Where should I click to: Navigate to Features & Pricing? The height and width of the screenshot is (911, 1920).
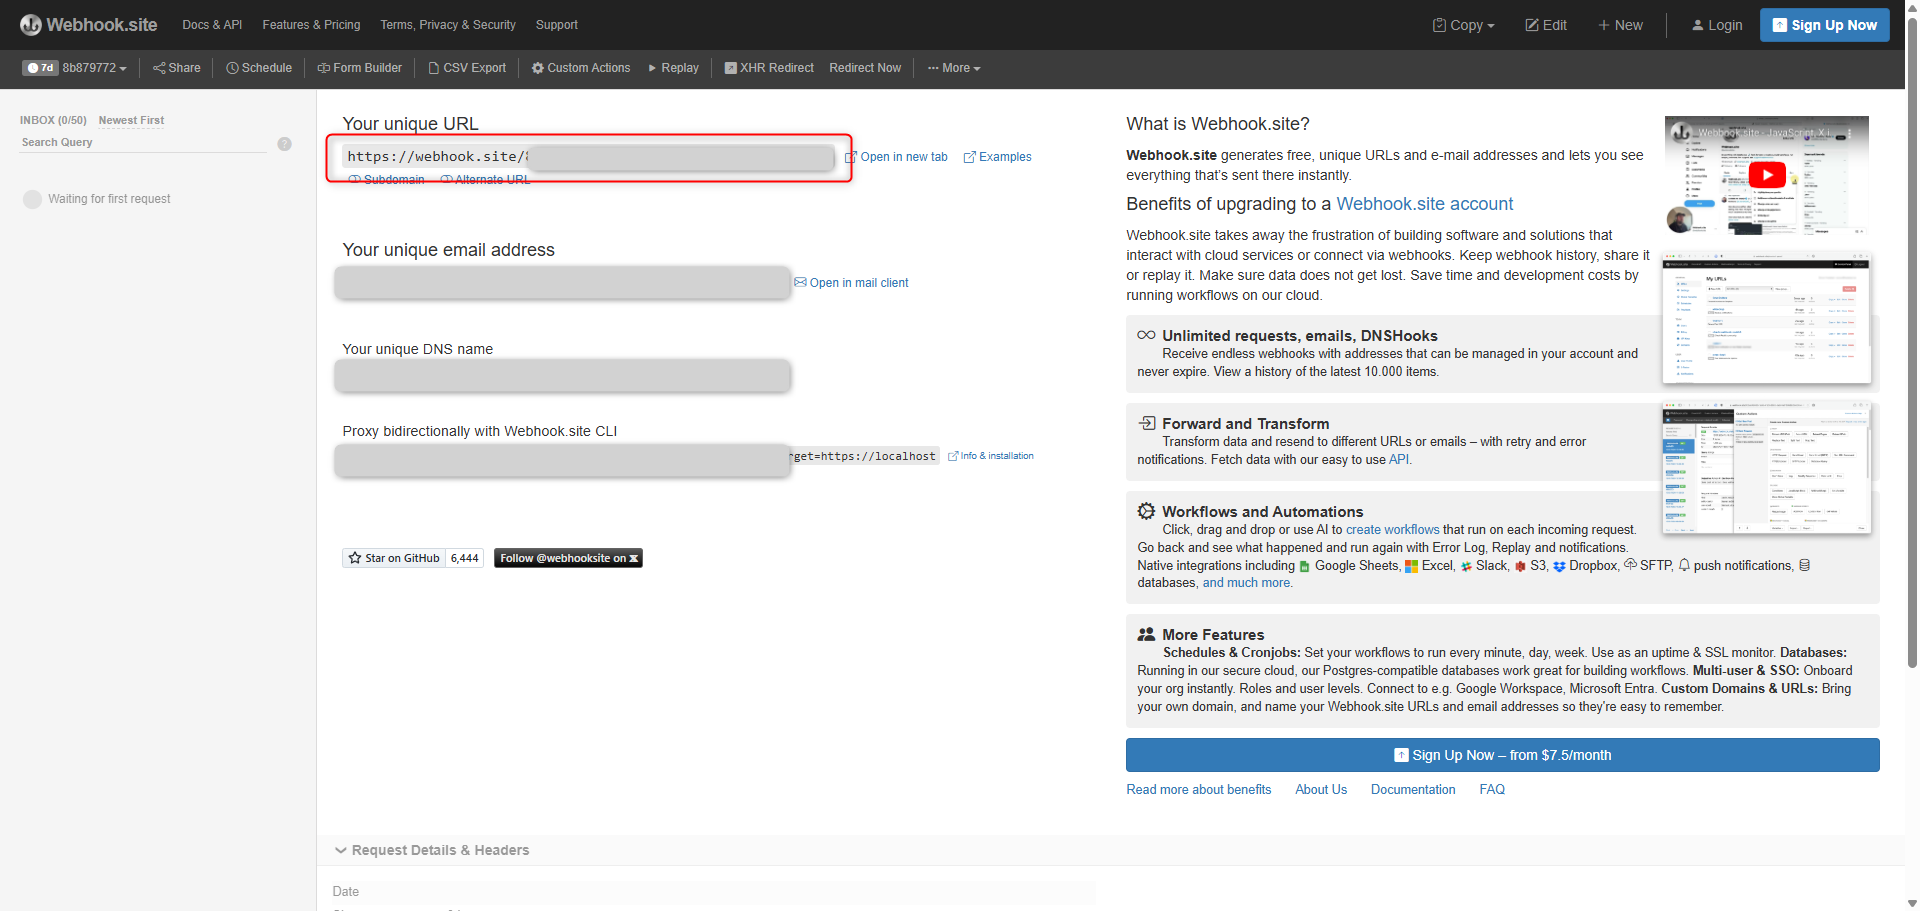click(x=311, y=24)
